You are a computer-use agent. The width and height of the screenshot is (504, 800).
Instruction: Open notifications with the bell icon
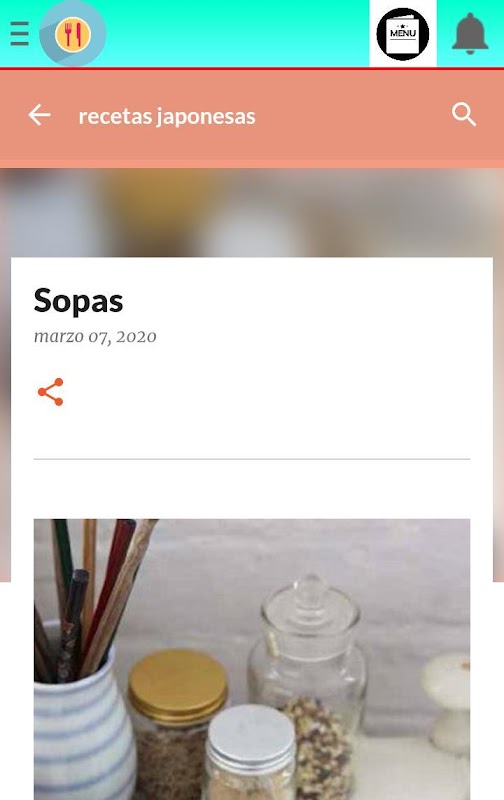click(x=470, y=34)
